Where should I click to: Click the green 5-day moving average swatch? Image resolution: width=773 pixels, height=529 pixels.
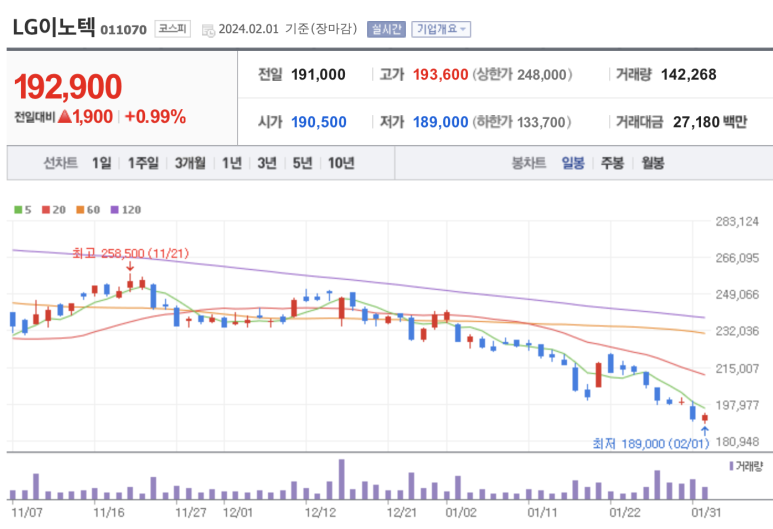pyautogui.click(x=18, y=210)
